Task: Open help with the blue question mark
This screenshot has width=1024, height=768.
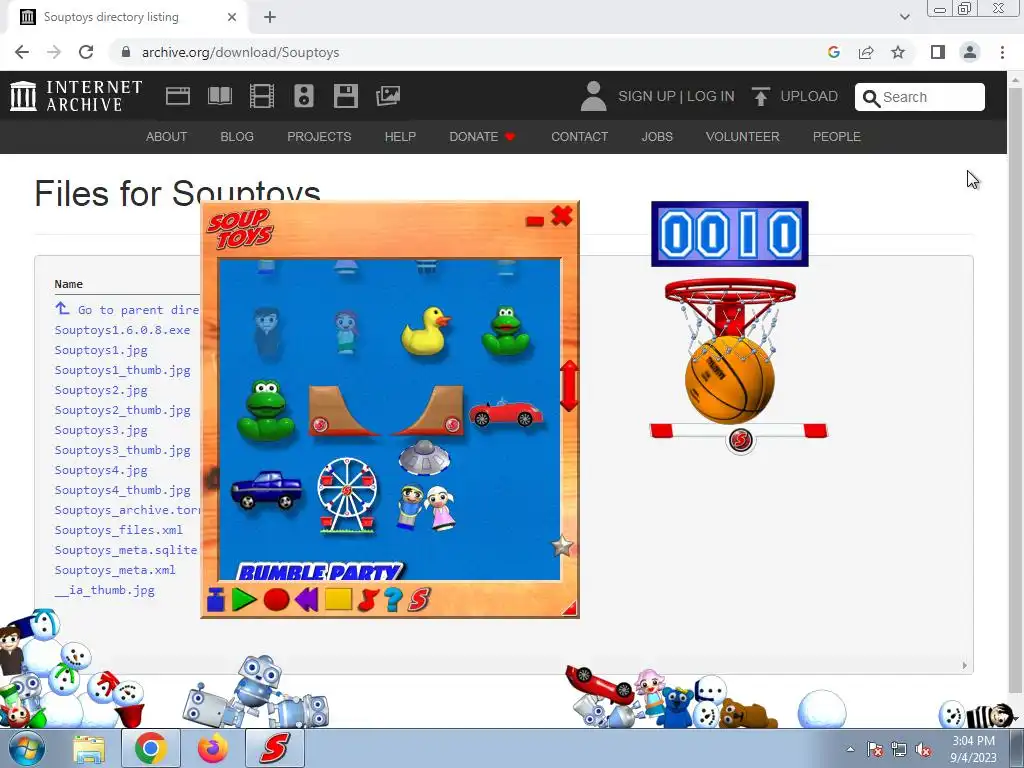Action: [x=393, y=600]
